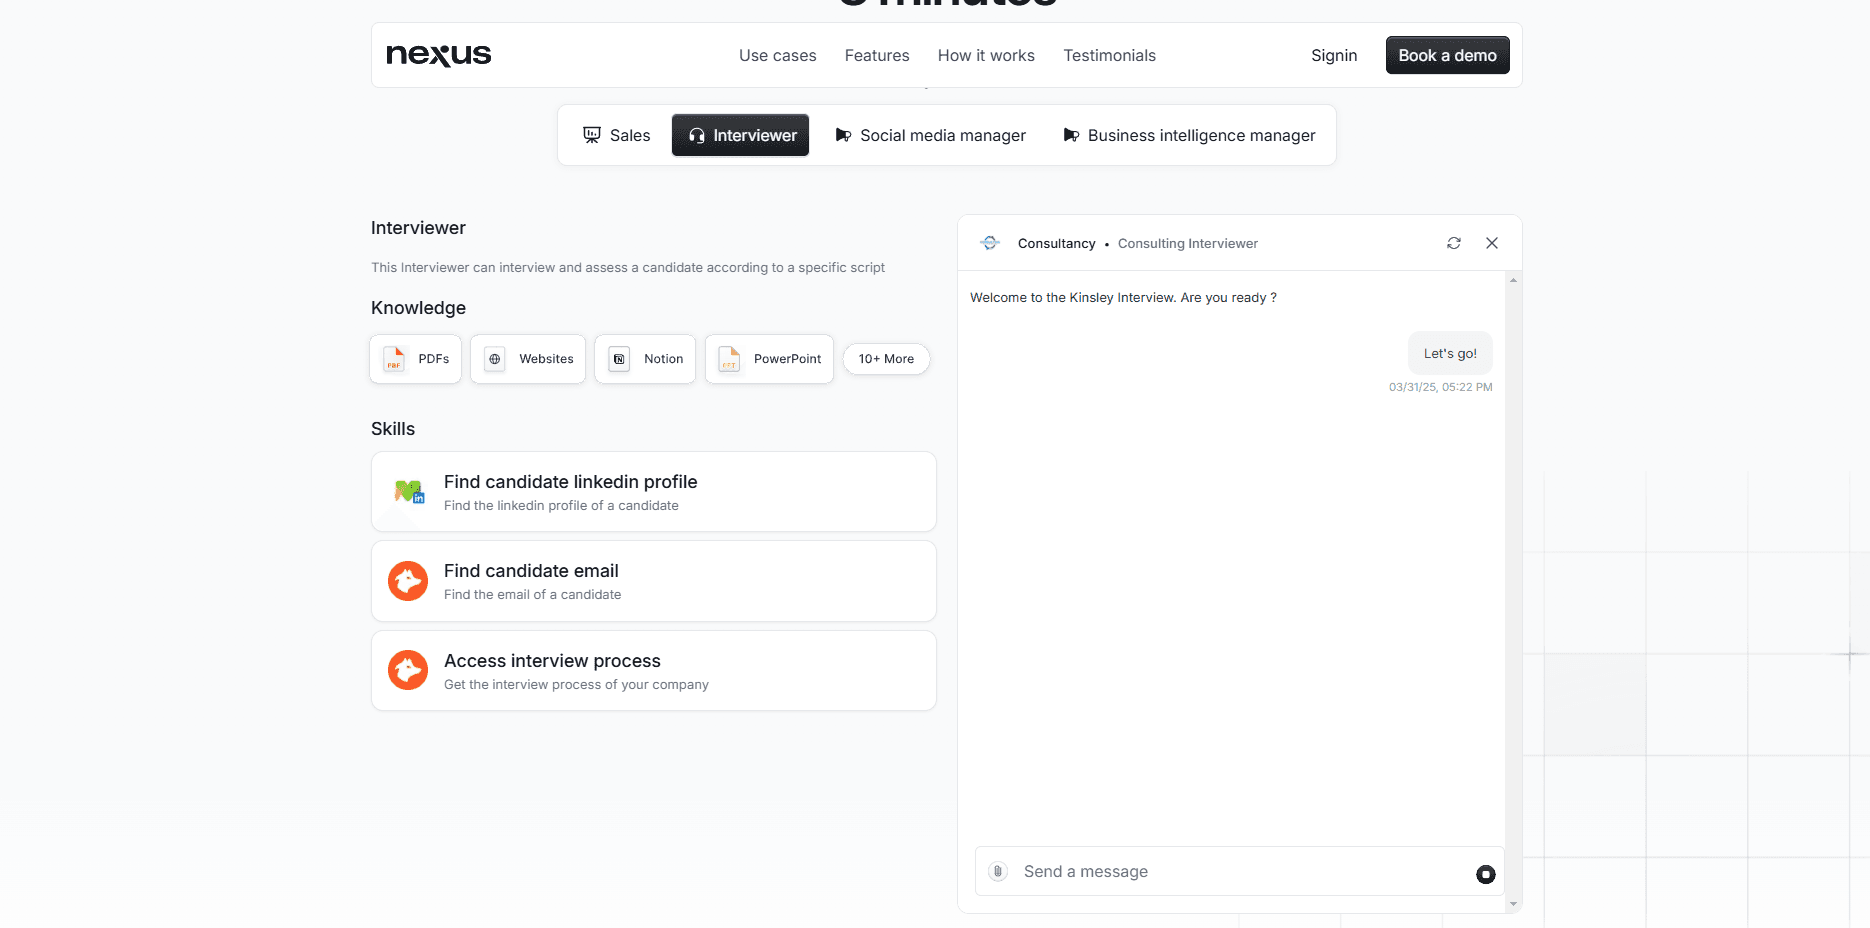Switch to the Interviewer tab
This screenshot has width=1870, height=928.
pyautogui.click(x=740, y=135)
